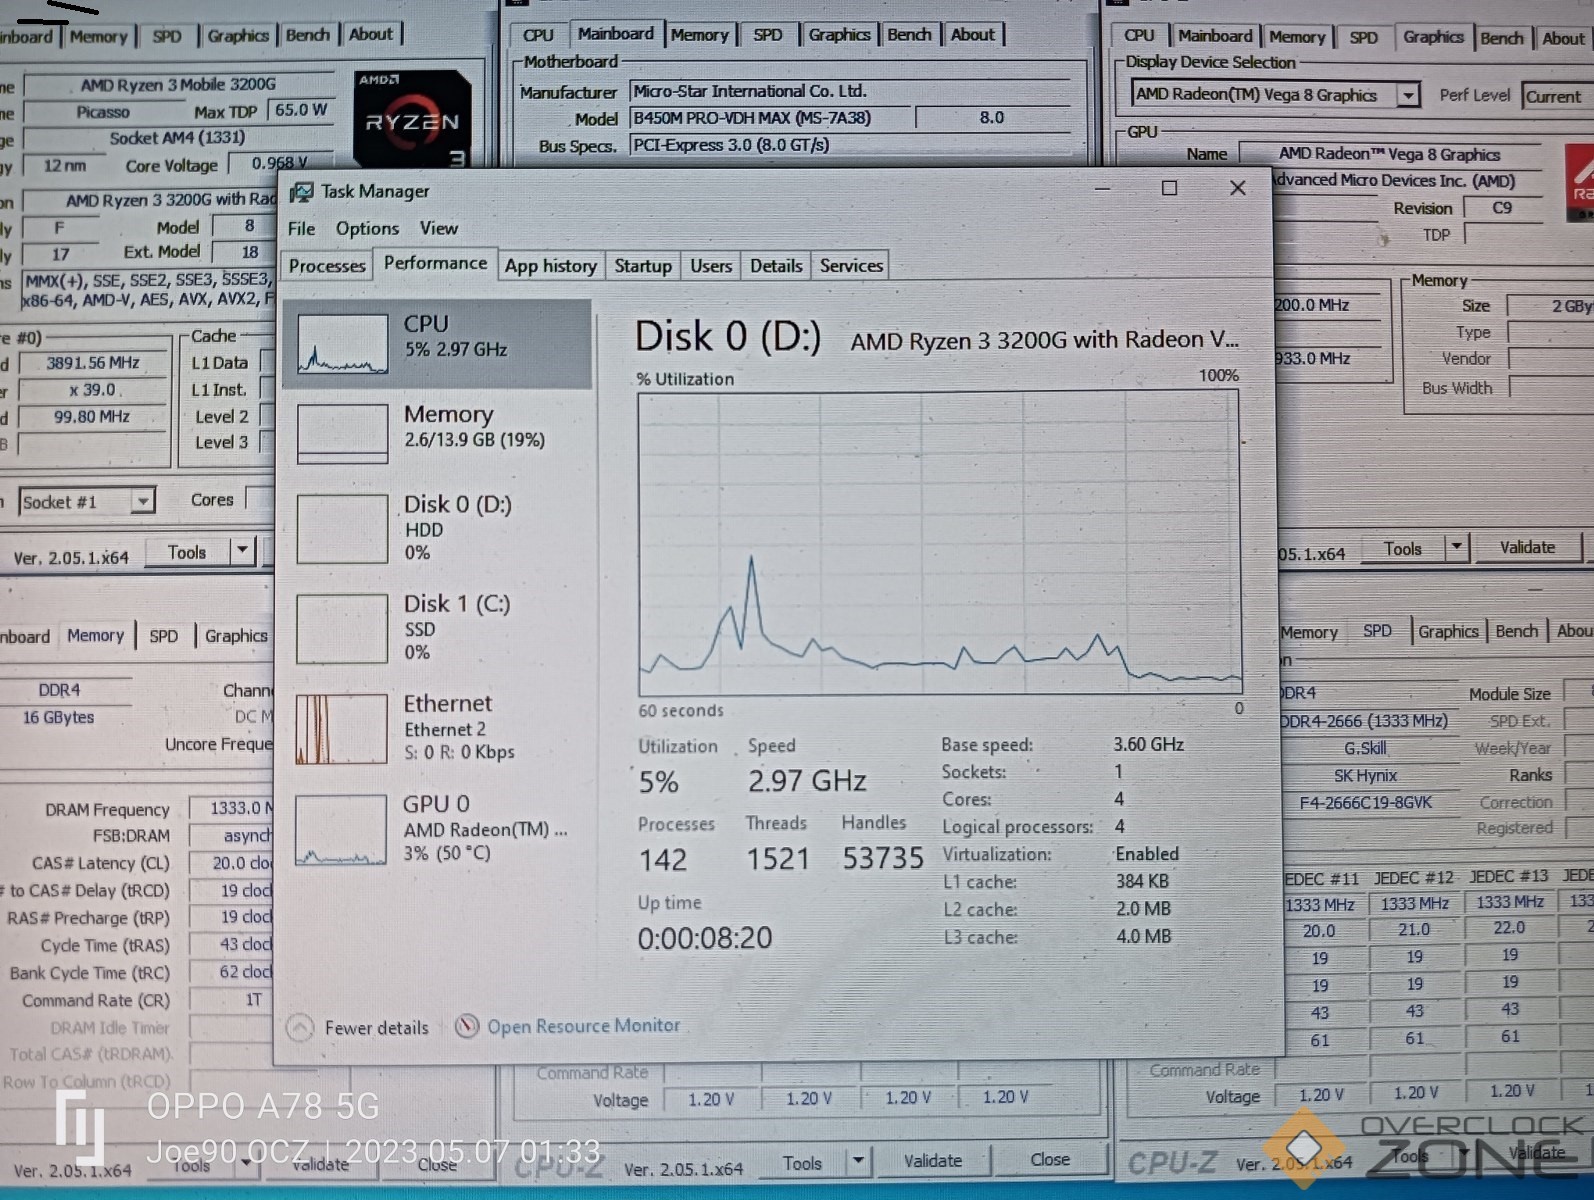Select the GPU 0 usage thumbnail
Viewport: 1594px width, 1200px height.
342,830
